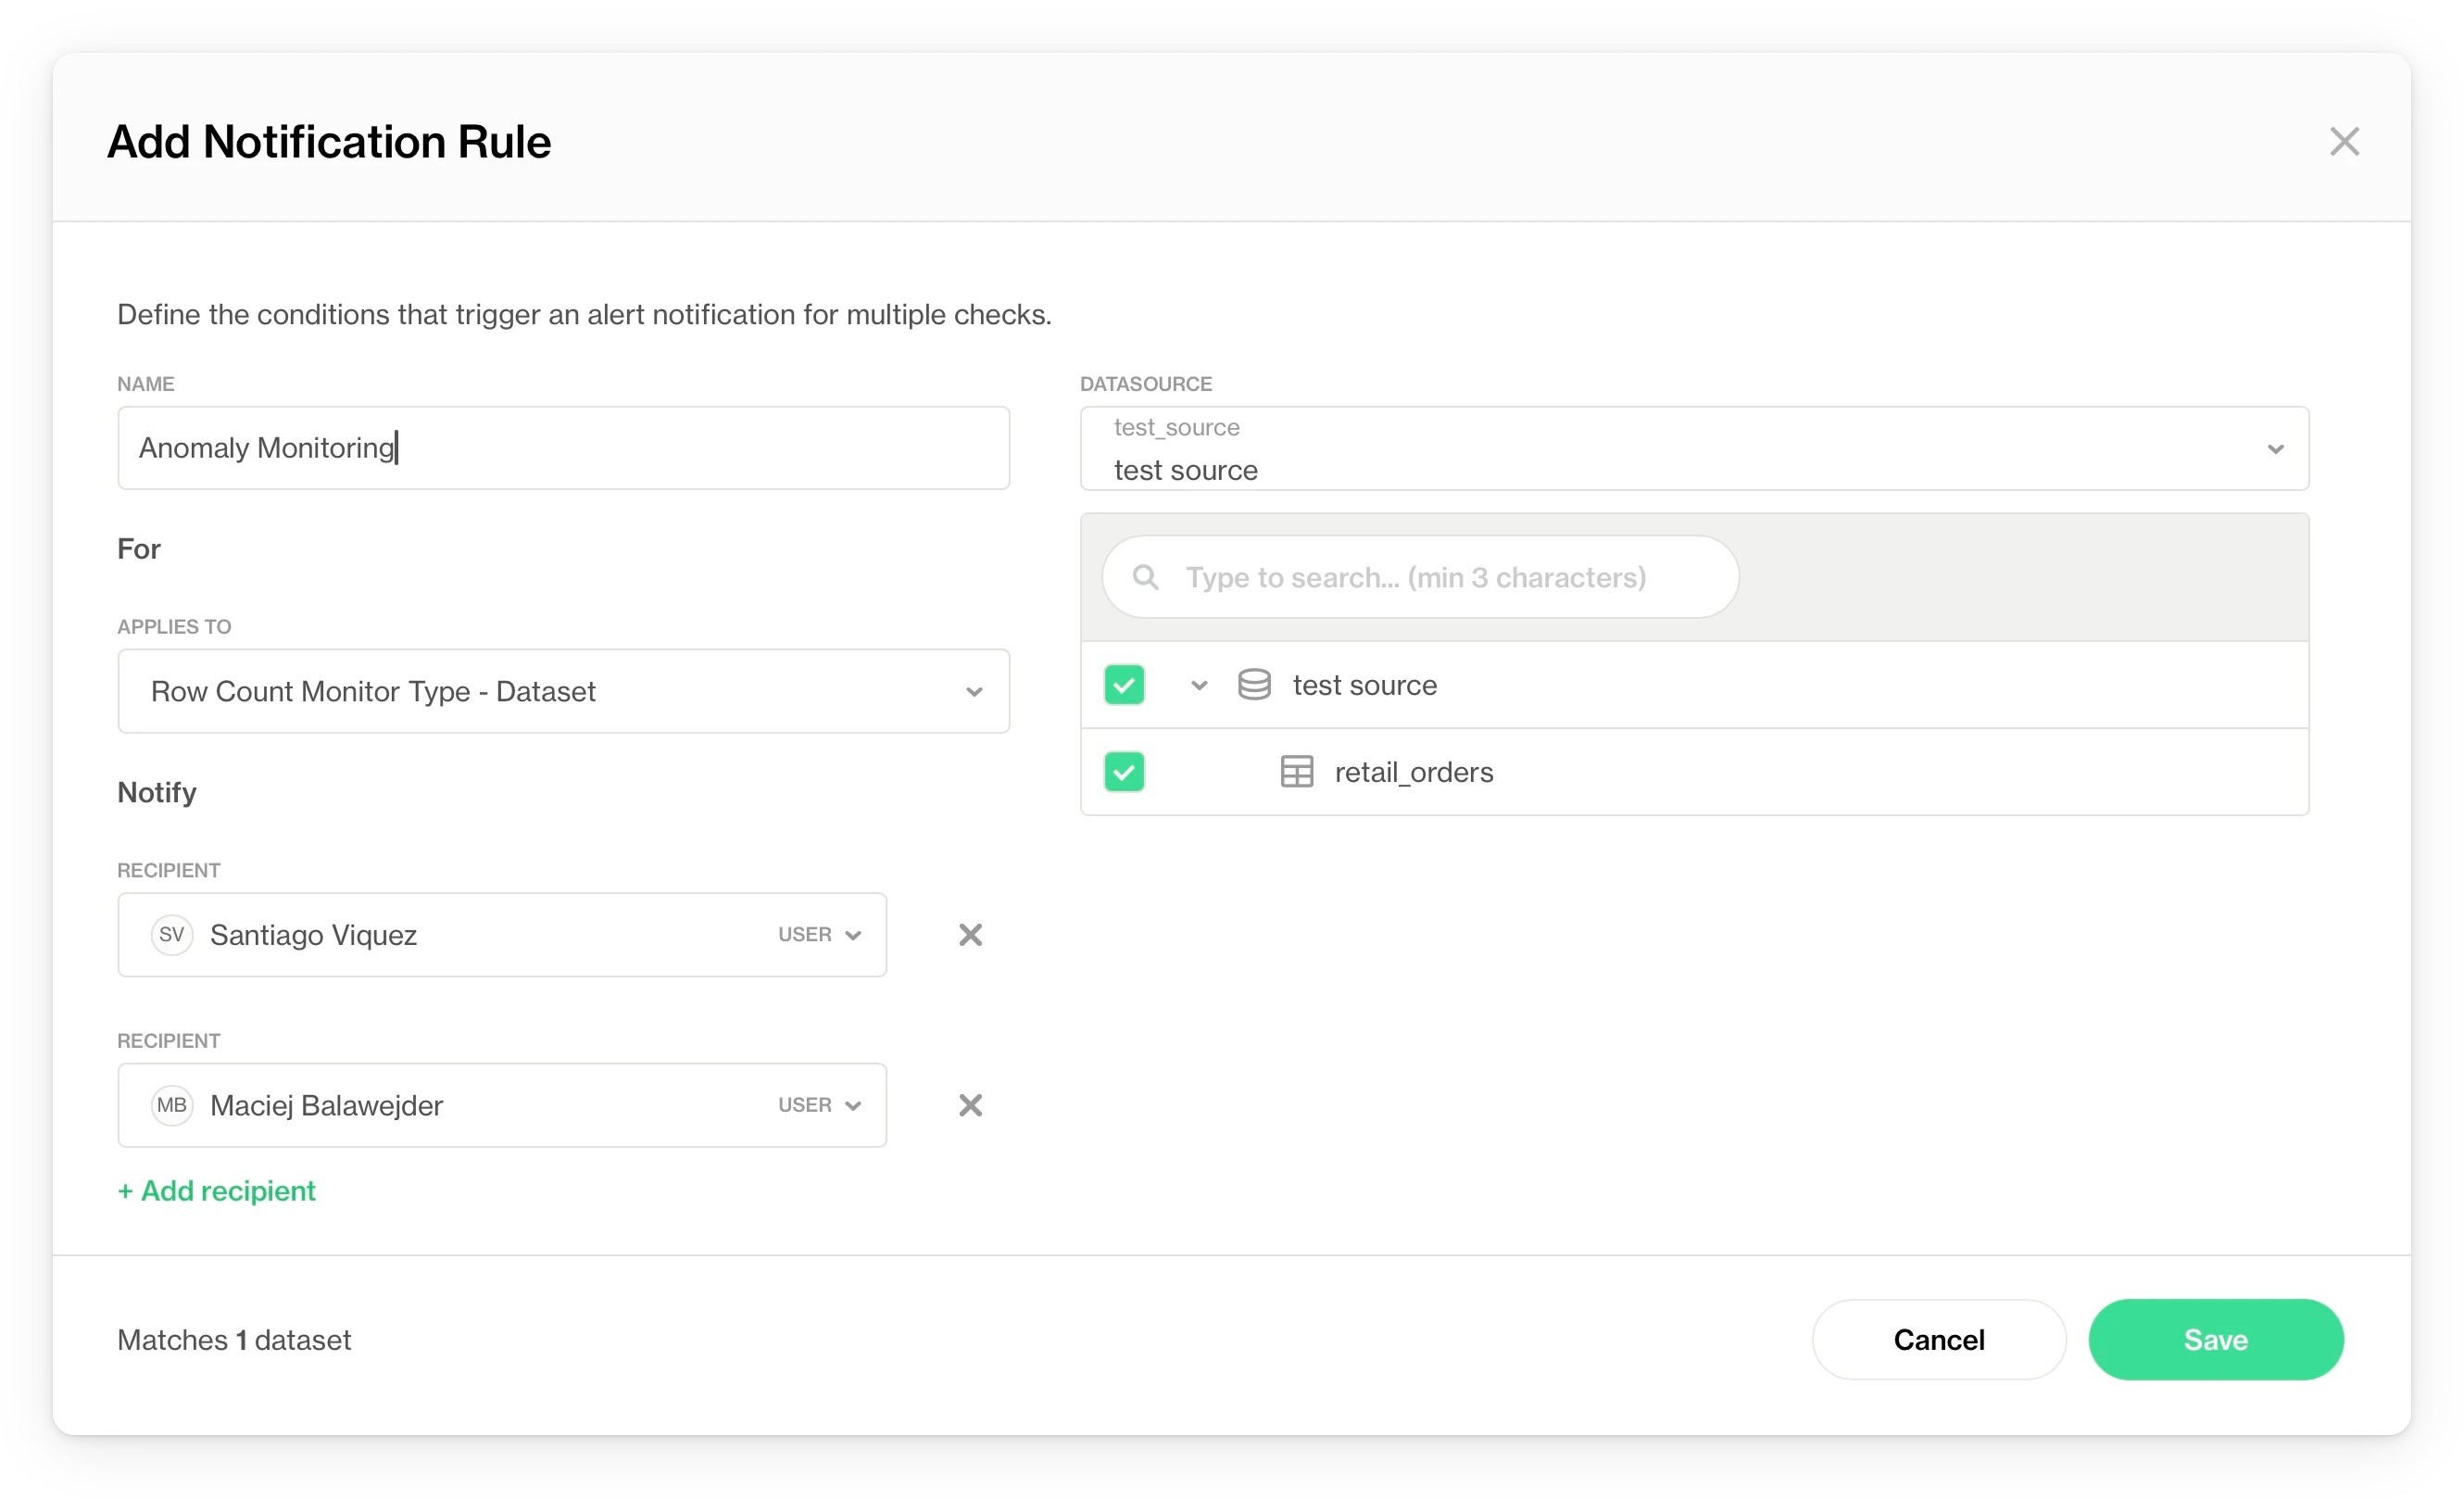Click the Save button
Viewport: 2464px width, 1499px height.
click(2215, 1340)
